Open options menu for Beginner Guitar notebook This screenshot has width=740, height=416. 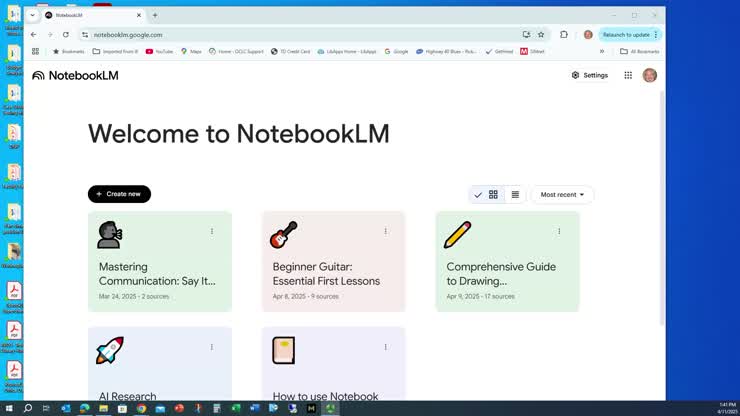coord(386,231)
